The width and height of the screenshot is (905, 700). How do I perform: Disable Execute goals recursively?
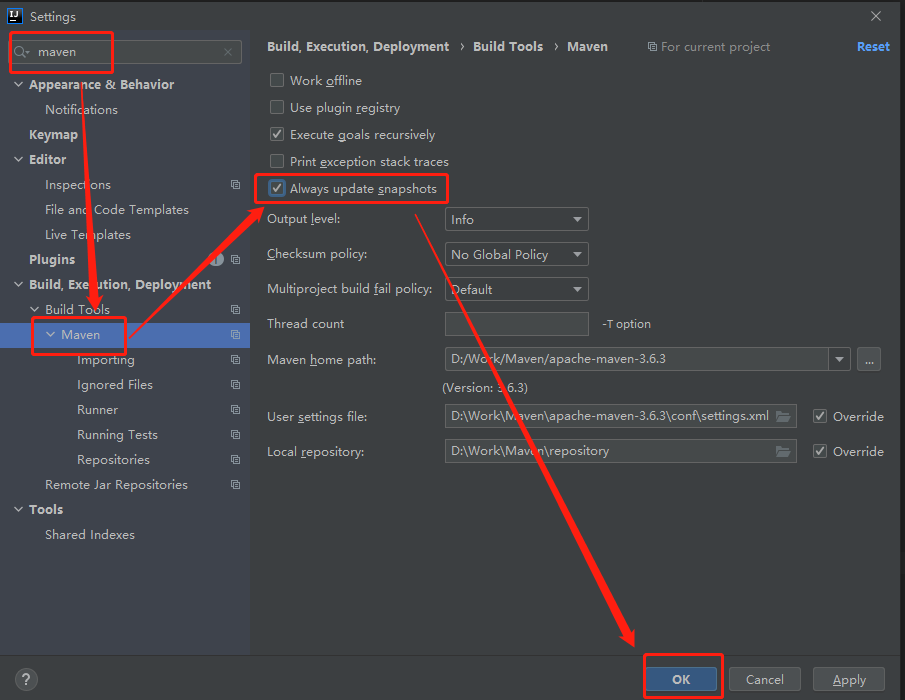pyautogui.click(x=277, y=134)
